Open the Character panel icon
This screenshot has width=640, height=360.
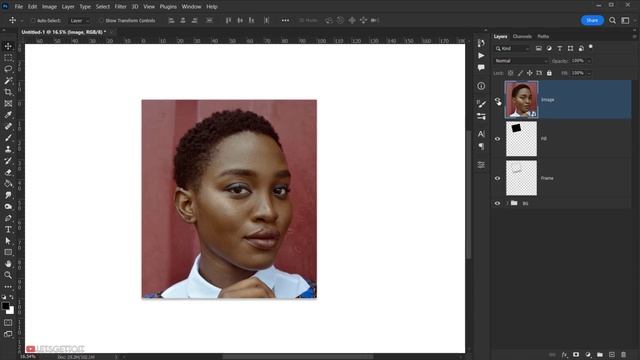481,134
